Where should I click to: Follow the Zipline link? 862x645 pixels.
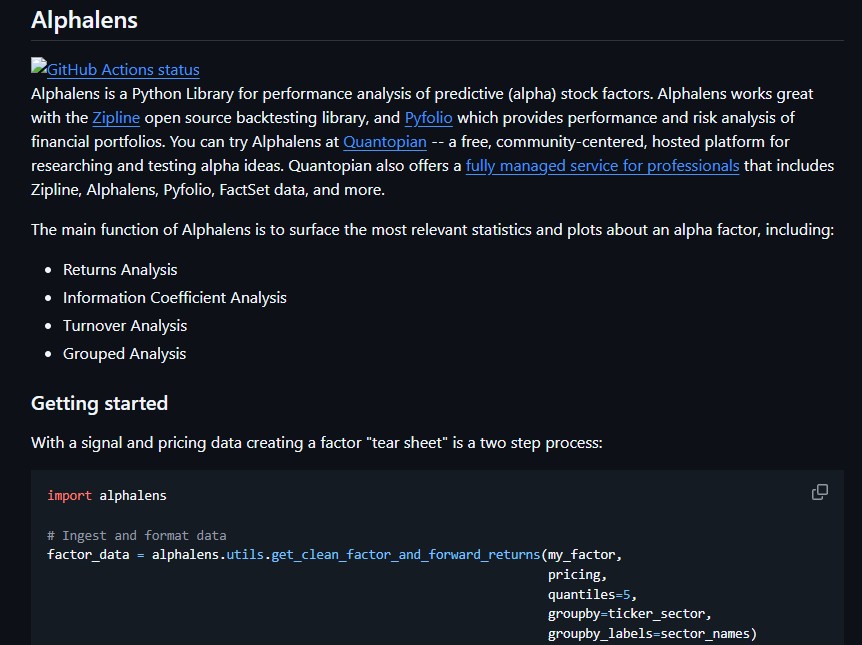pos(116,118)
